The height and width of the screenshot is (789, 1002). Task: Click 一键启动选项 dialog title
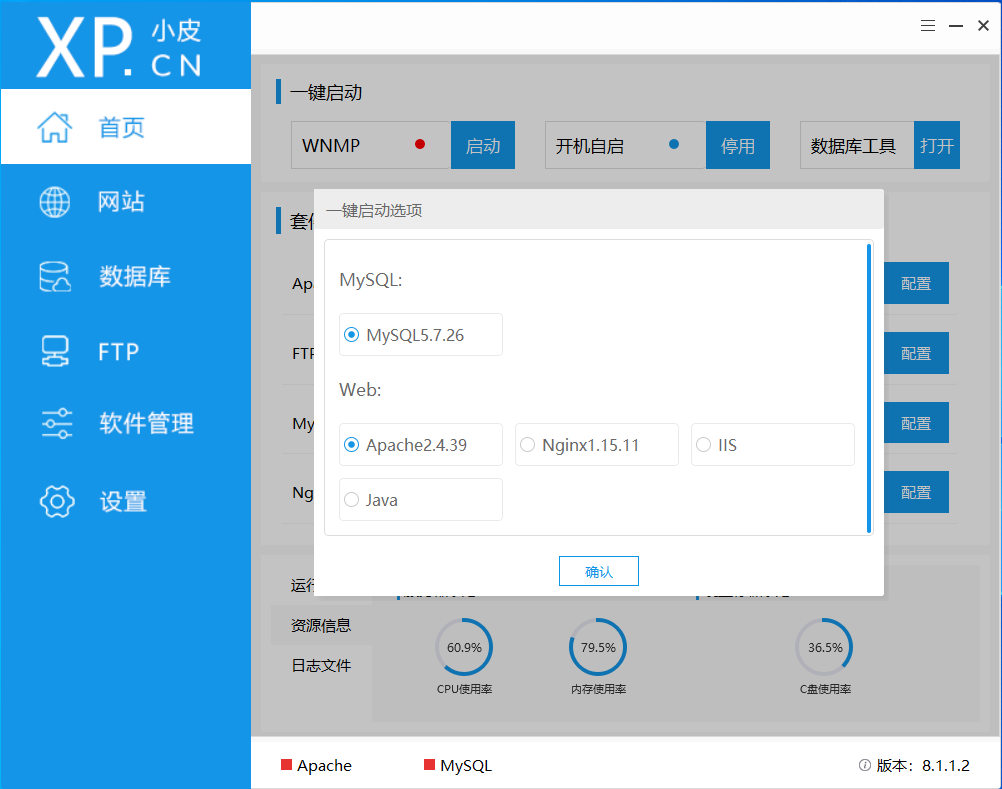click(374, 210)
